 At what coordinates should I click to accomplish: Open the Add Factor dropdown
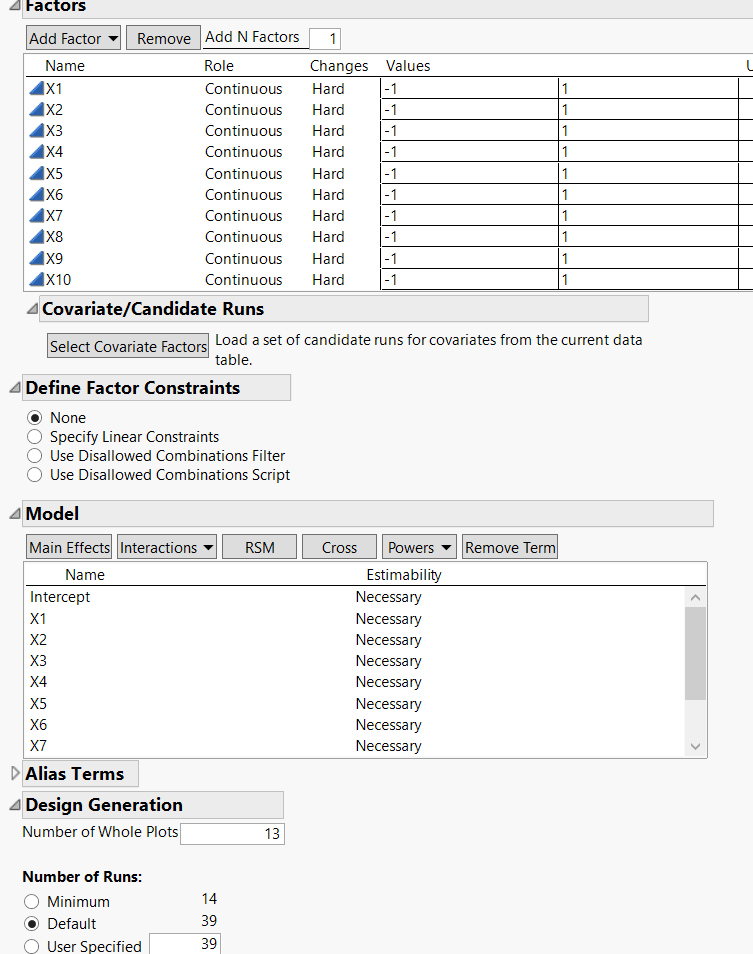point(72,38)
